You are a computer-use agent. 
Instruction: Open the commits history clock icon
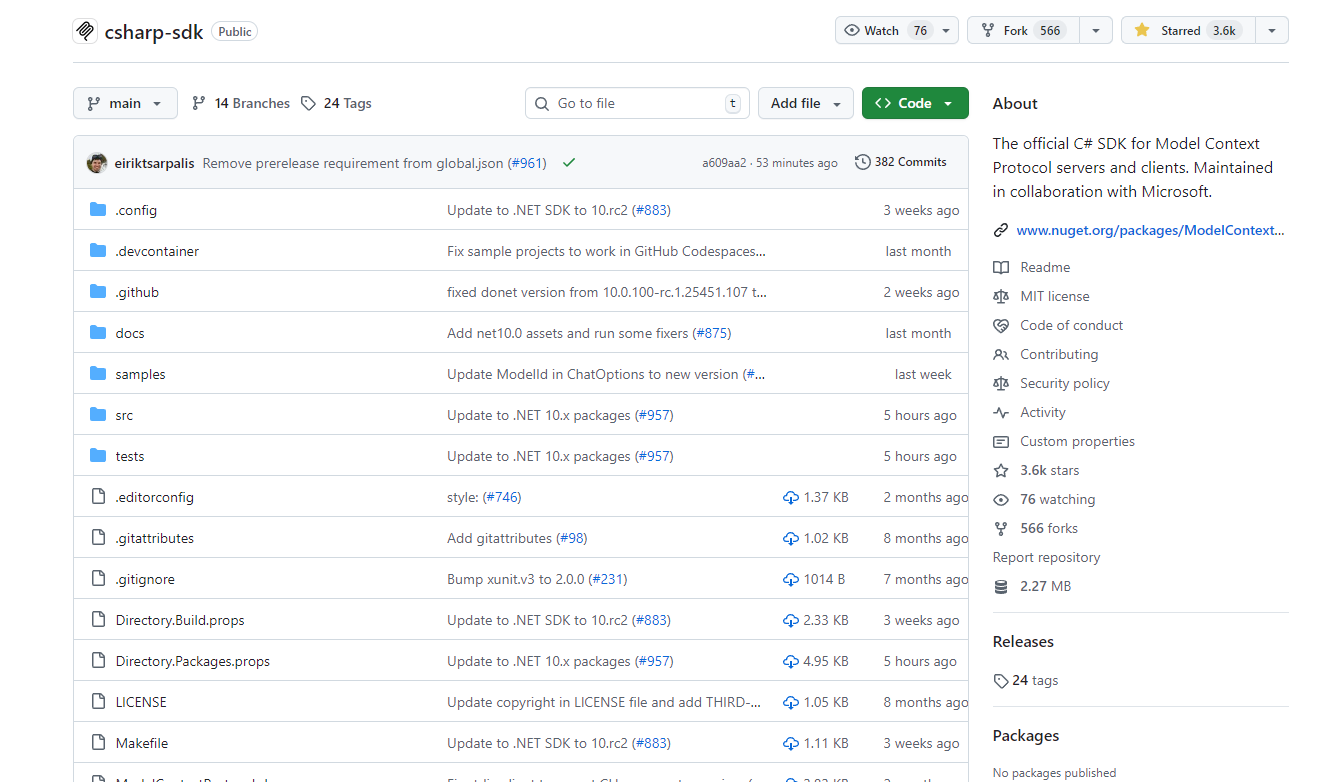862,162
